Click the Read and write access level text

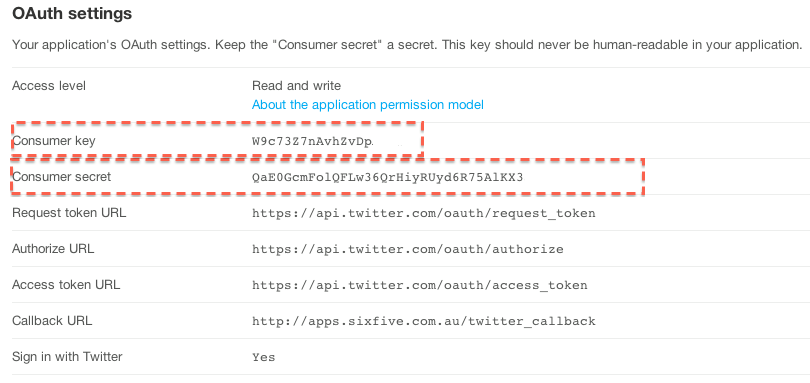(297, 85)
